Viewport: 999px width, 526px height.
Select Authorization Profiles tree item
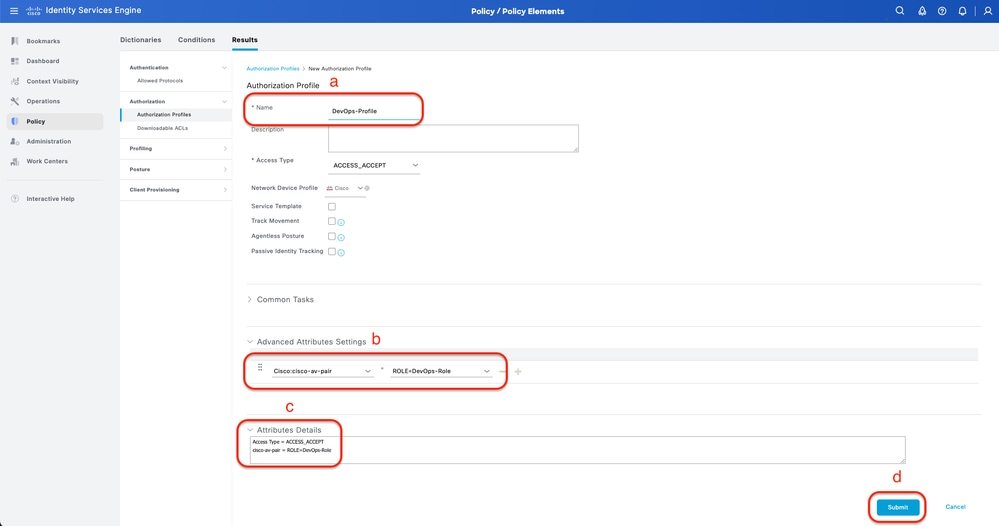point(164,115)
